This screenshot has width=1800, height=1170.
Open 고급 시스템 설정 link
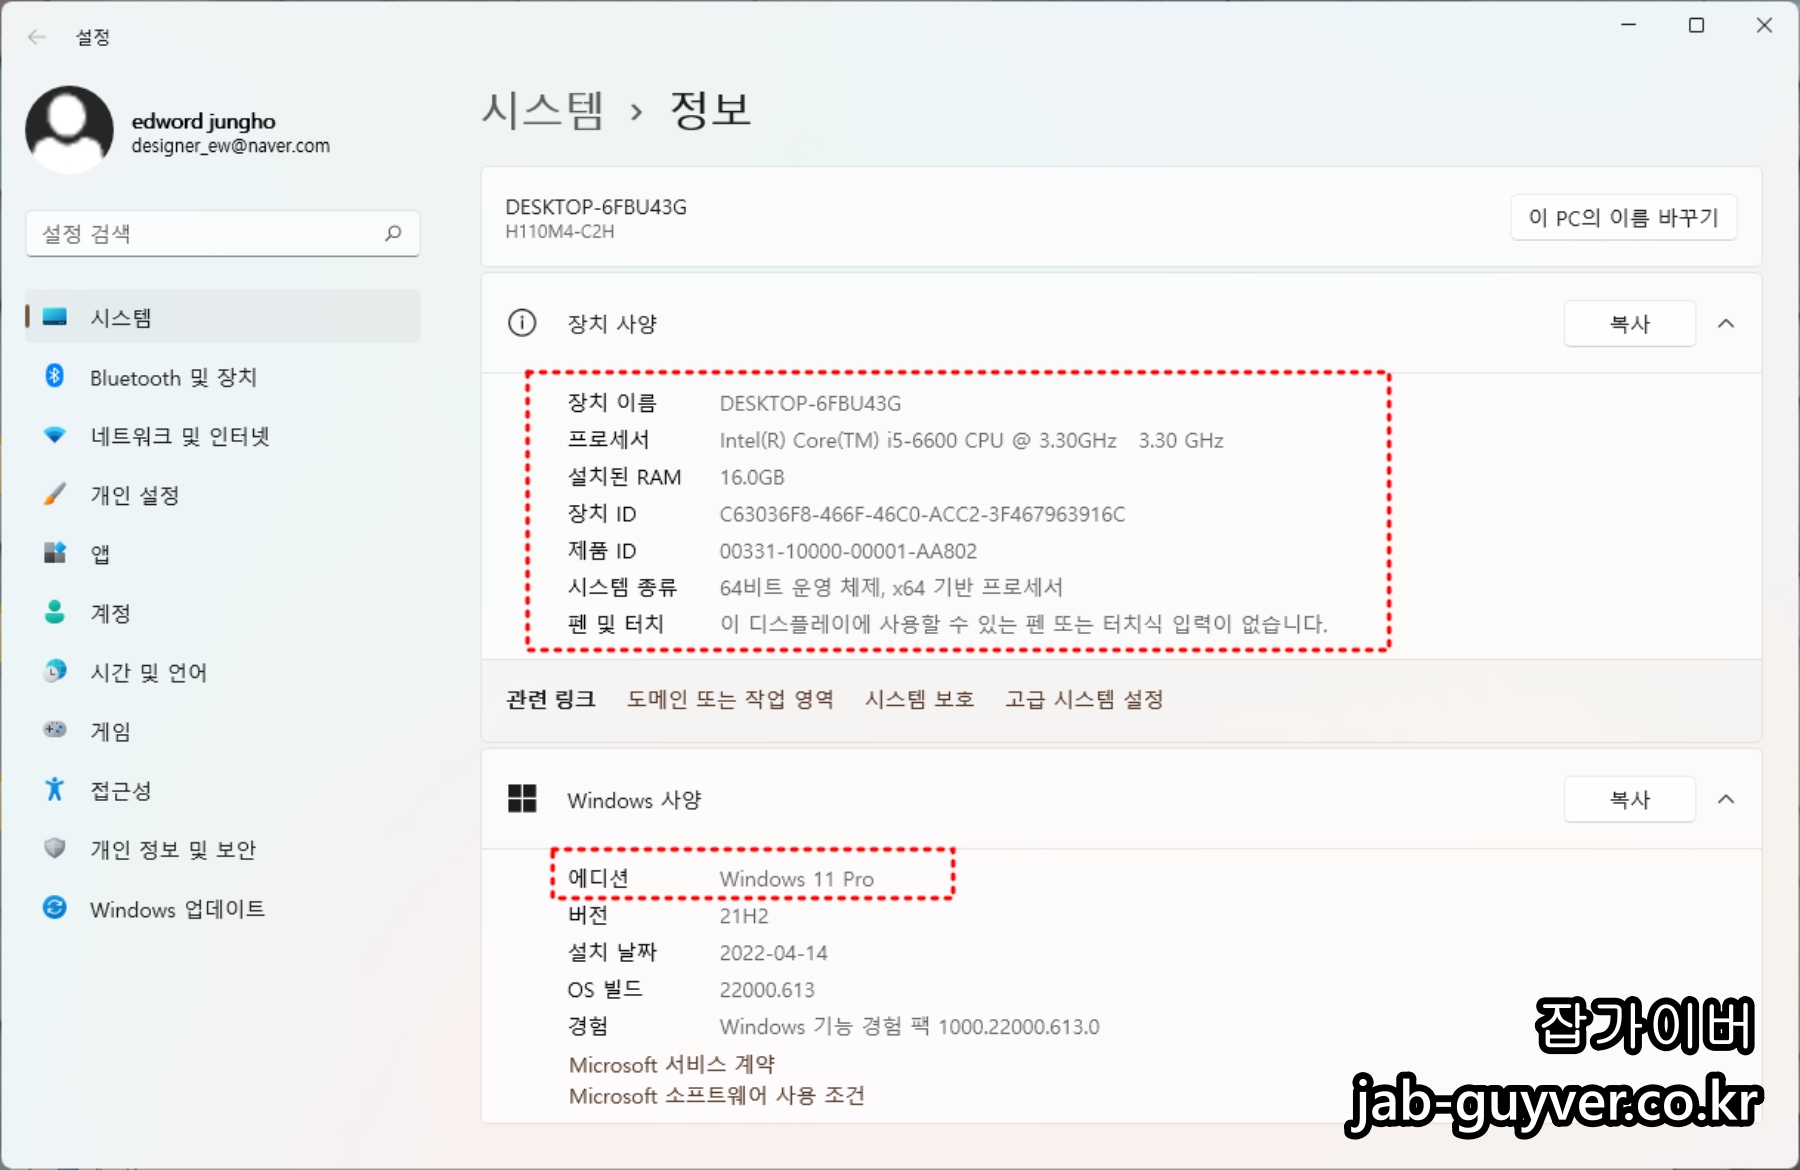click(1084, 699)
